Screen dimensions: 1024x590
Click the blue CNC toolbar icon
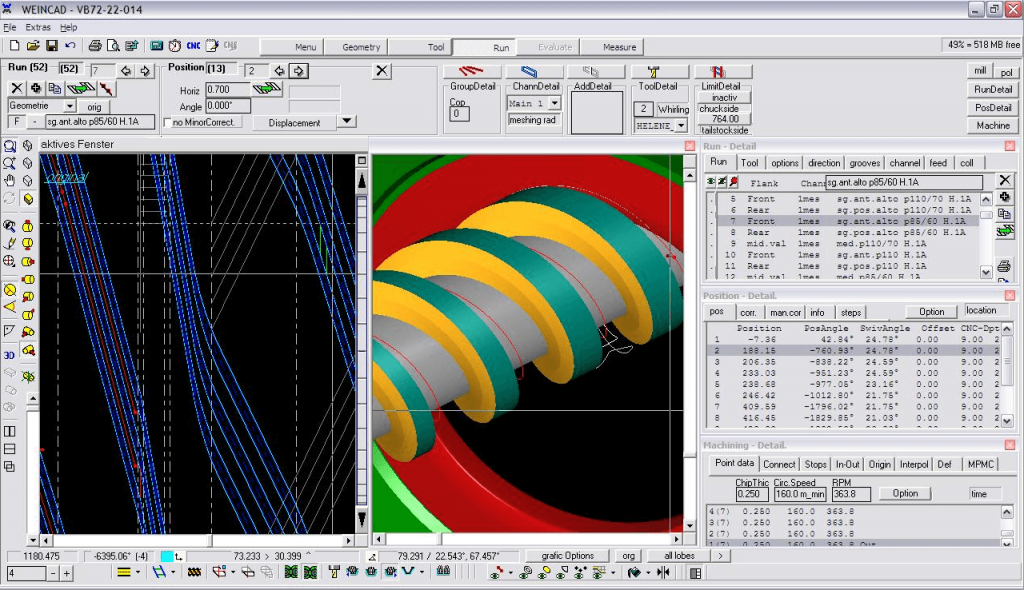(193, 46)
